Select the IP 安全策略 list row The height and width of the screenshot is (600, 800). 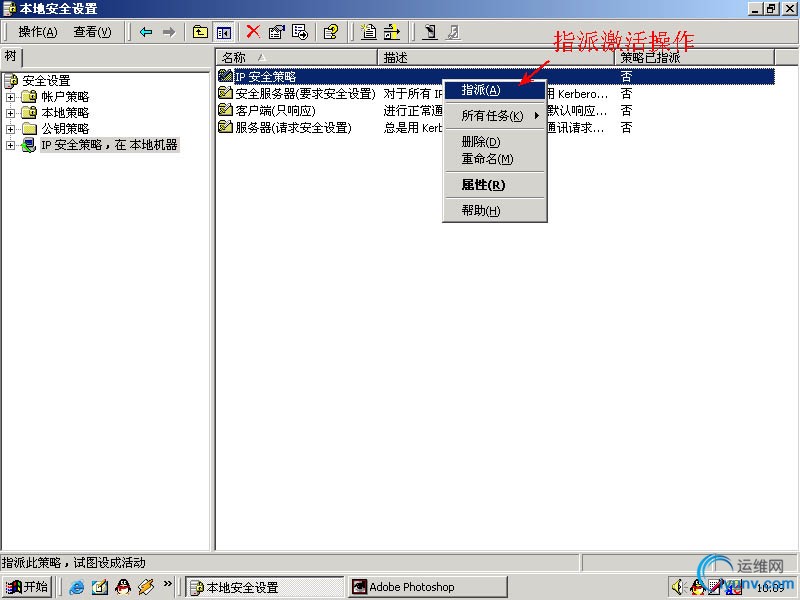click(x=496, y=77)
